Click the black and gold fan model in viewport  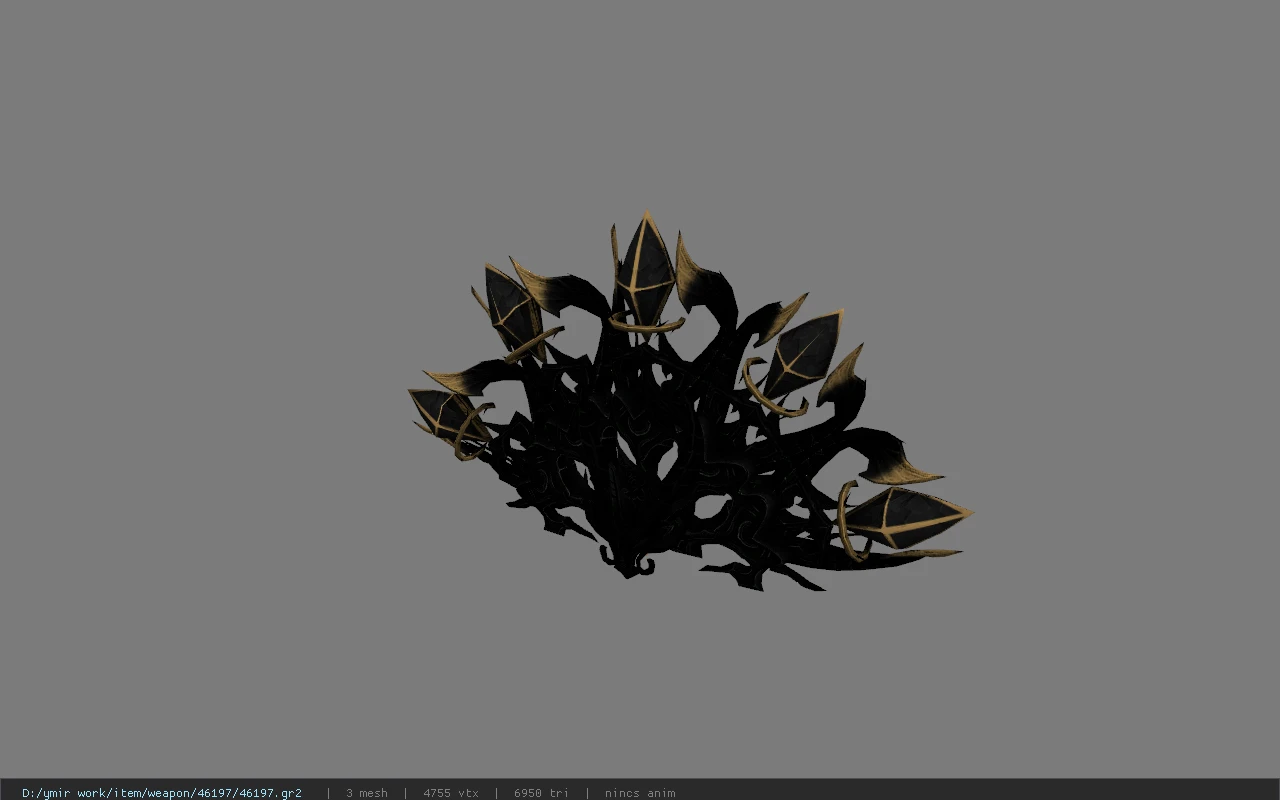coord(690,402)
